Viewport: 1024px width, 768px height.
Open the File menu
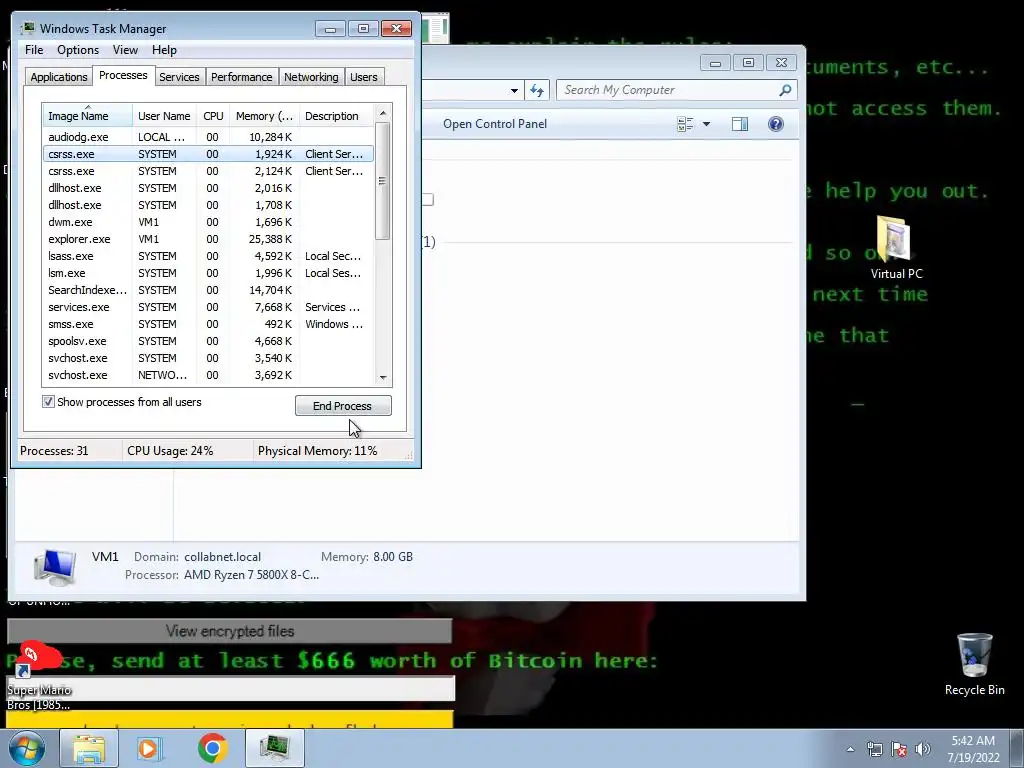(x=34, y=50)
